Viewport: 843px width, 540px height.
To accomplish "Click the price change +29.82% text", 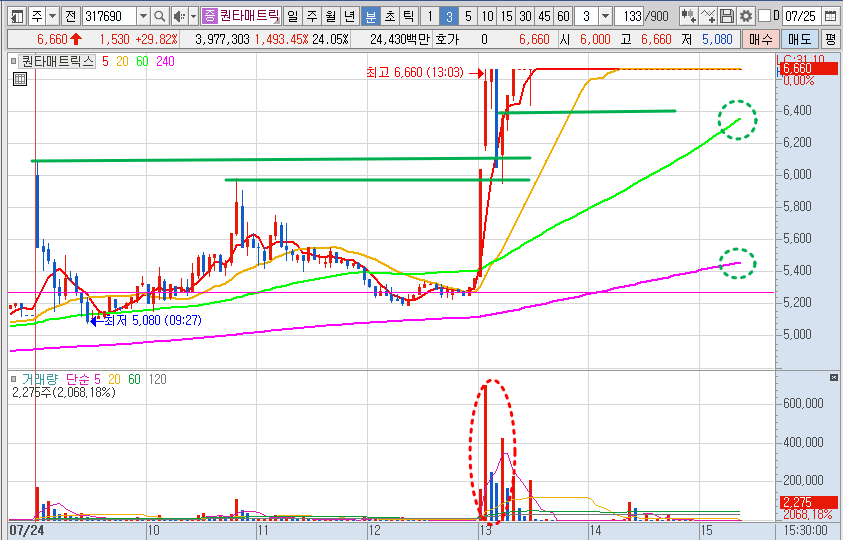I will pos(156,39).
